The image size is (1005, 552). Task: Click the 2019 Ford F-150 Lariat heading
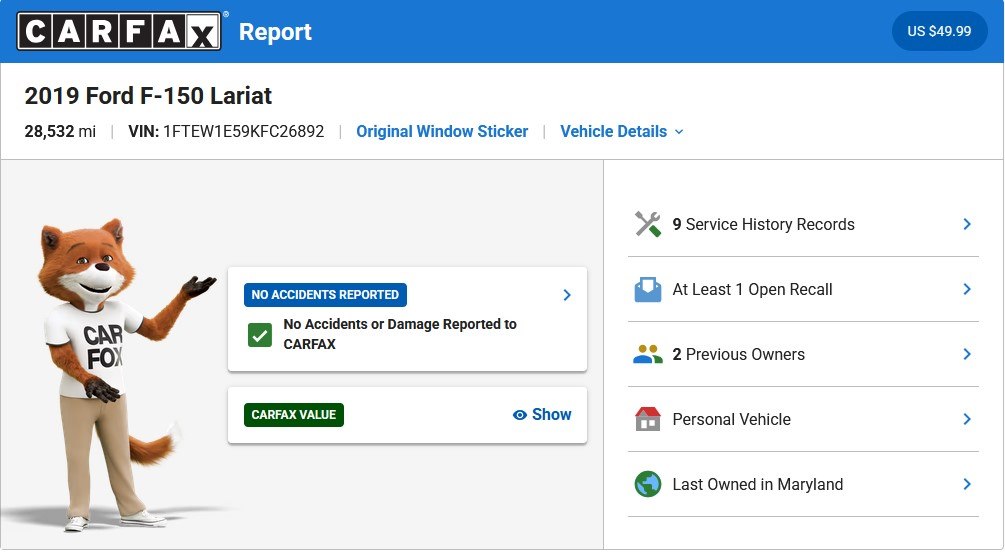tap(148, 96)
